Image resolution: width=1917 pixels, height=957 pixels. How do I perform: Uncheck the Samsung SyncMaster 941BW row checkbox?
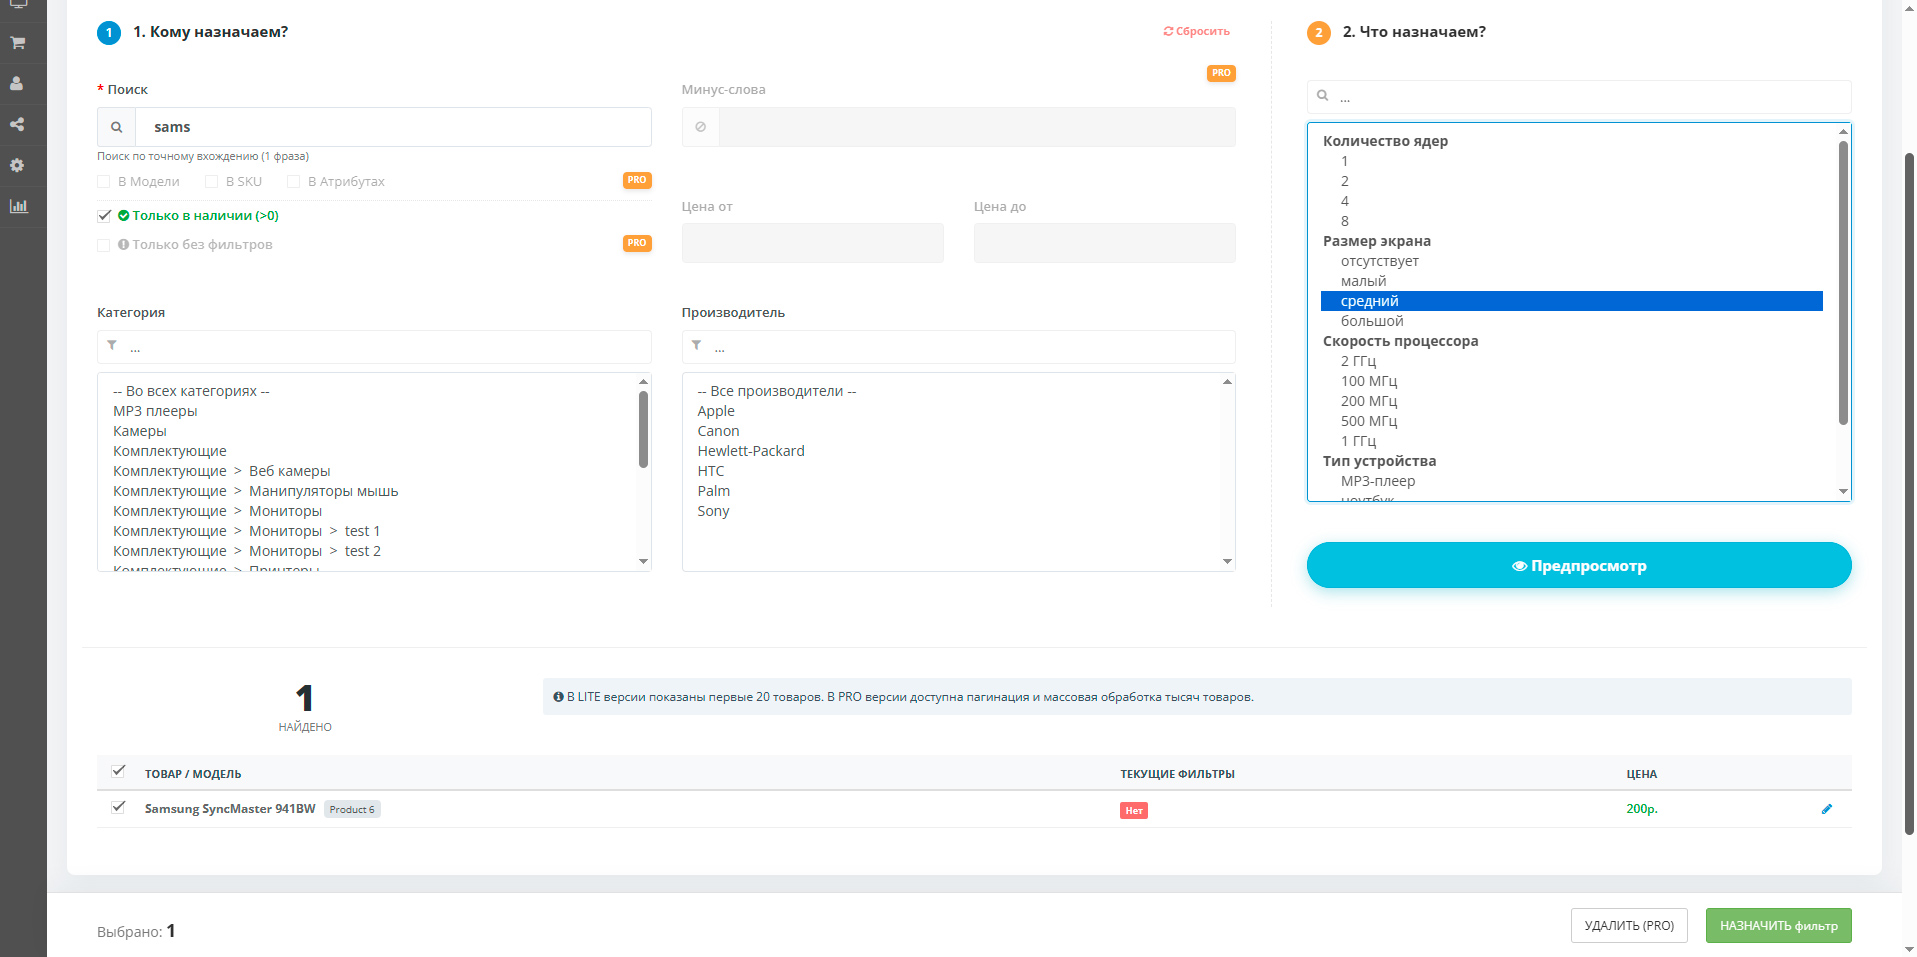tap(118, 807)
